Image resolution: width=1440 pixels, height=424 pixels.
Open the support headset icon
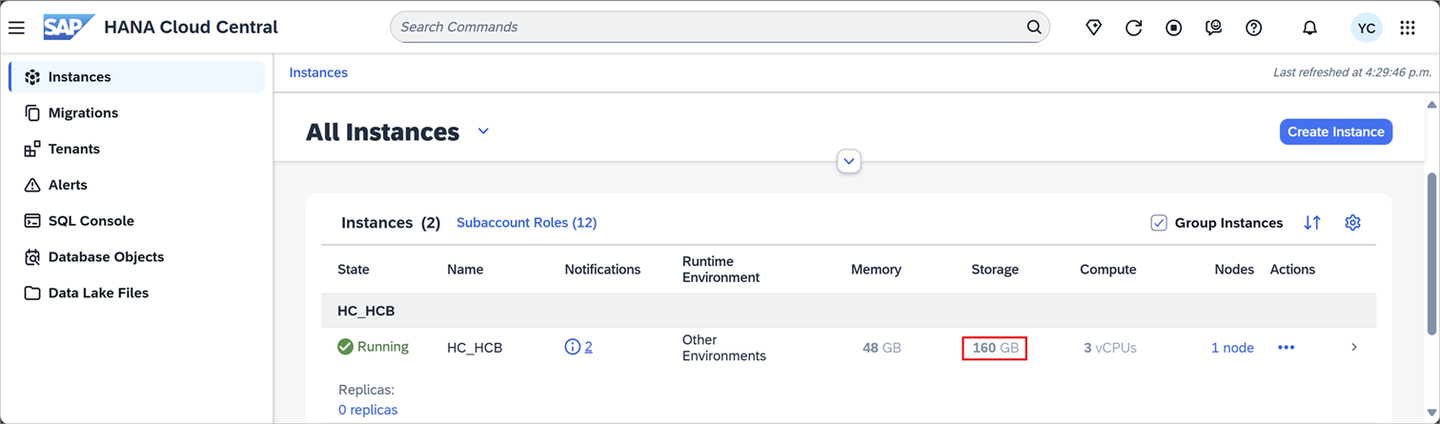tap(1213, 28)
